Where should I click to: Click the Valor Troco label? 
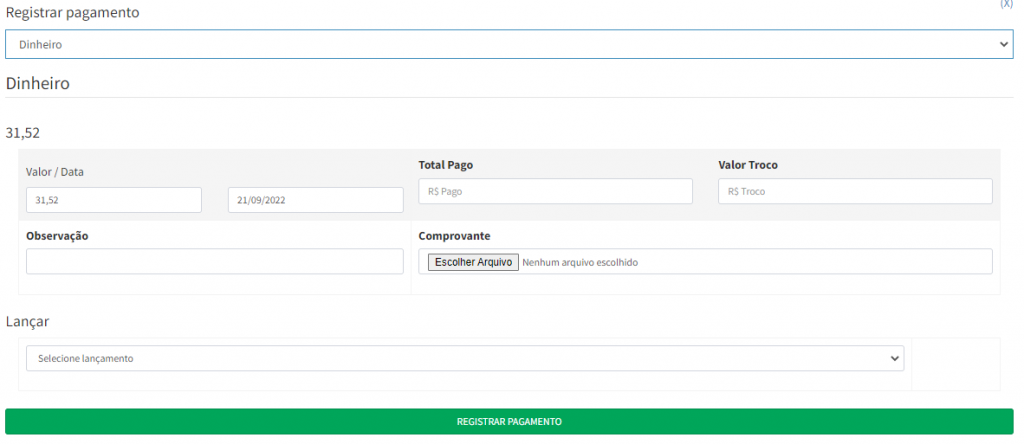[x=747, y=165]
